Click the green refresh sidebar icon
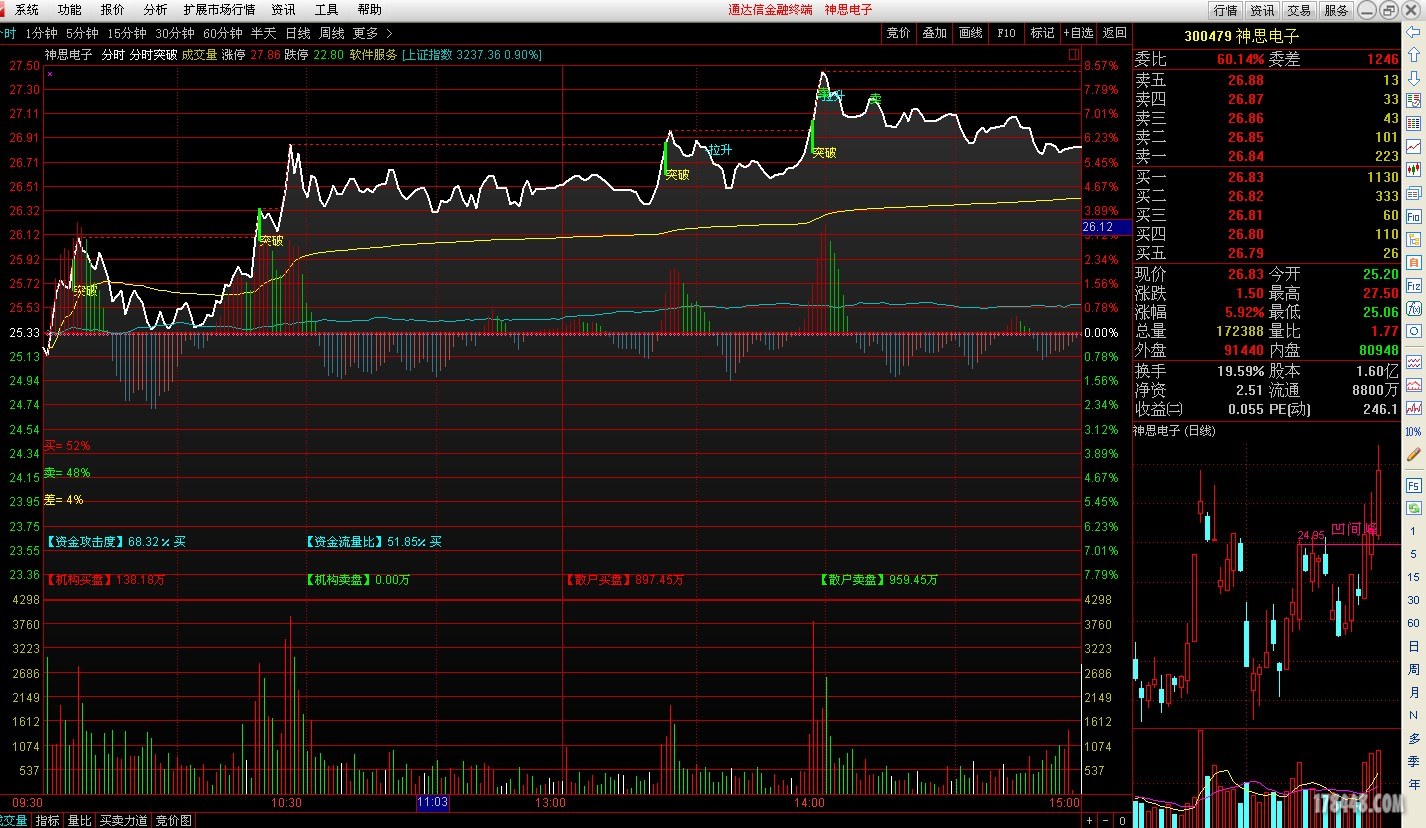Image resolution: width=1426 pixels, height=828 pixels. (x=1413, y=507)
